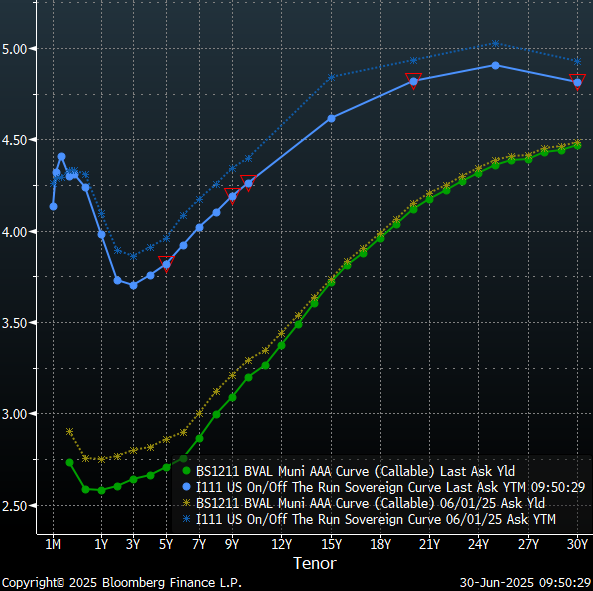Screen dimensions: 593x591
Task: Click the dotted blue star point at 25Y near 5.00
Action: pyautogui.click(x=495, y=43)
